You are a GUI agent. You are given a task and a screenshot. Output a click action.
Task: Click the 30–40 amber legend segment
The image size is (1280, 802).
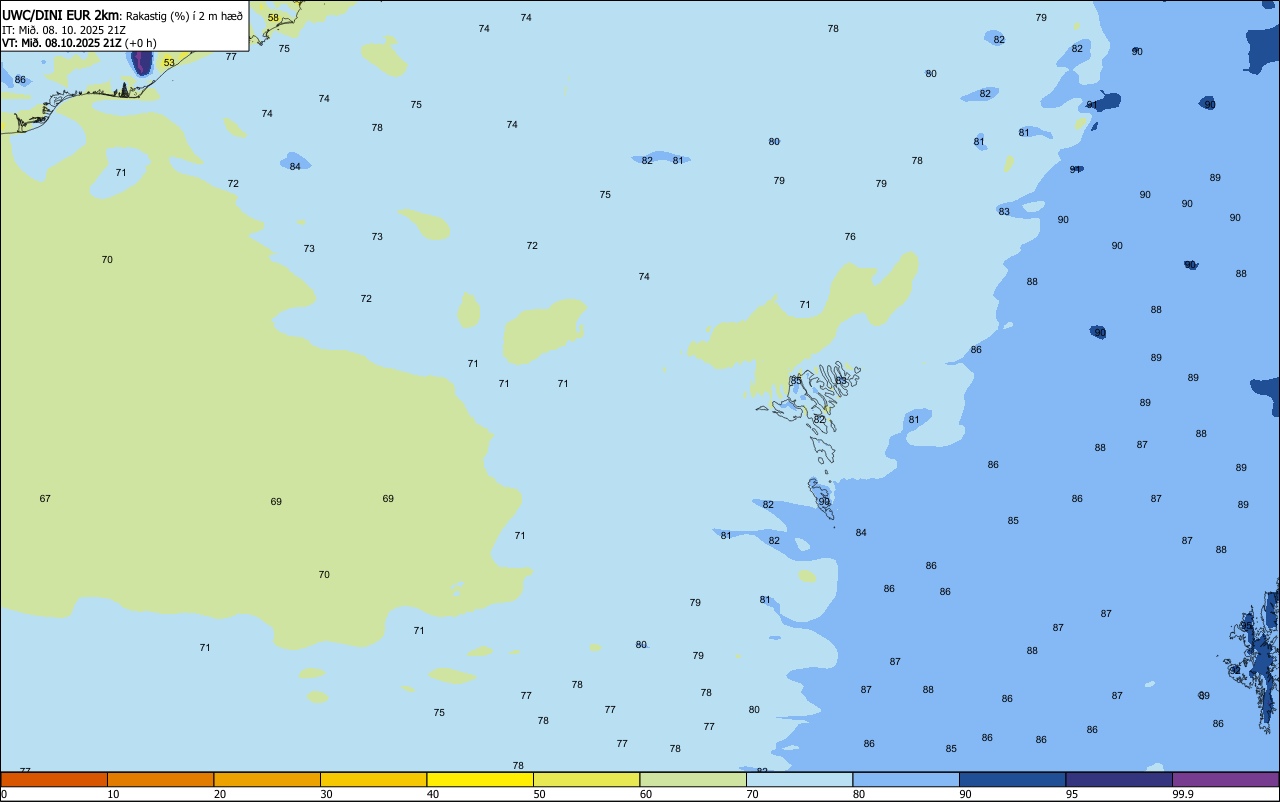point(373,779)
